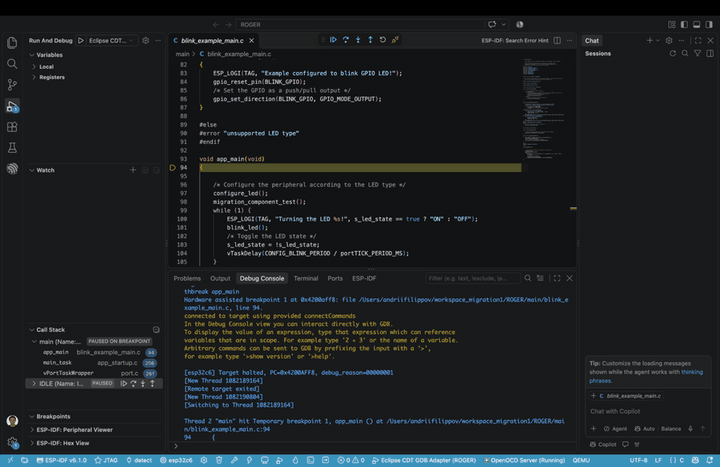Switch to the Problems tab
Viewport: 720px width, 467px height.
[187, 278]
